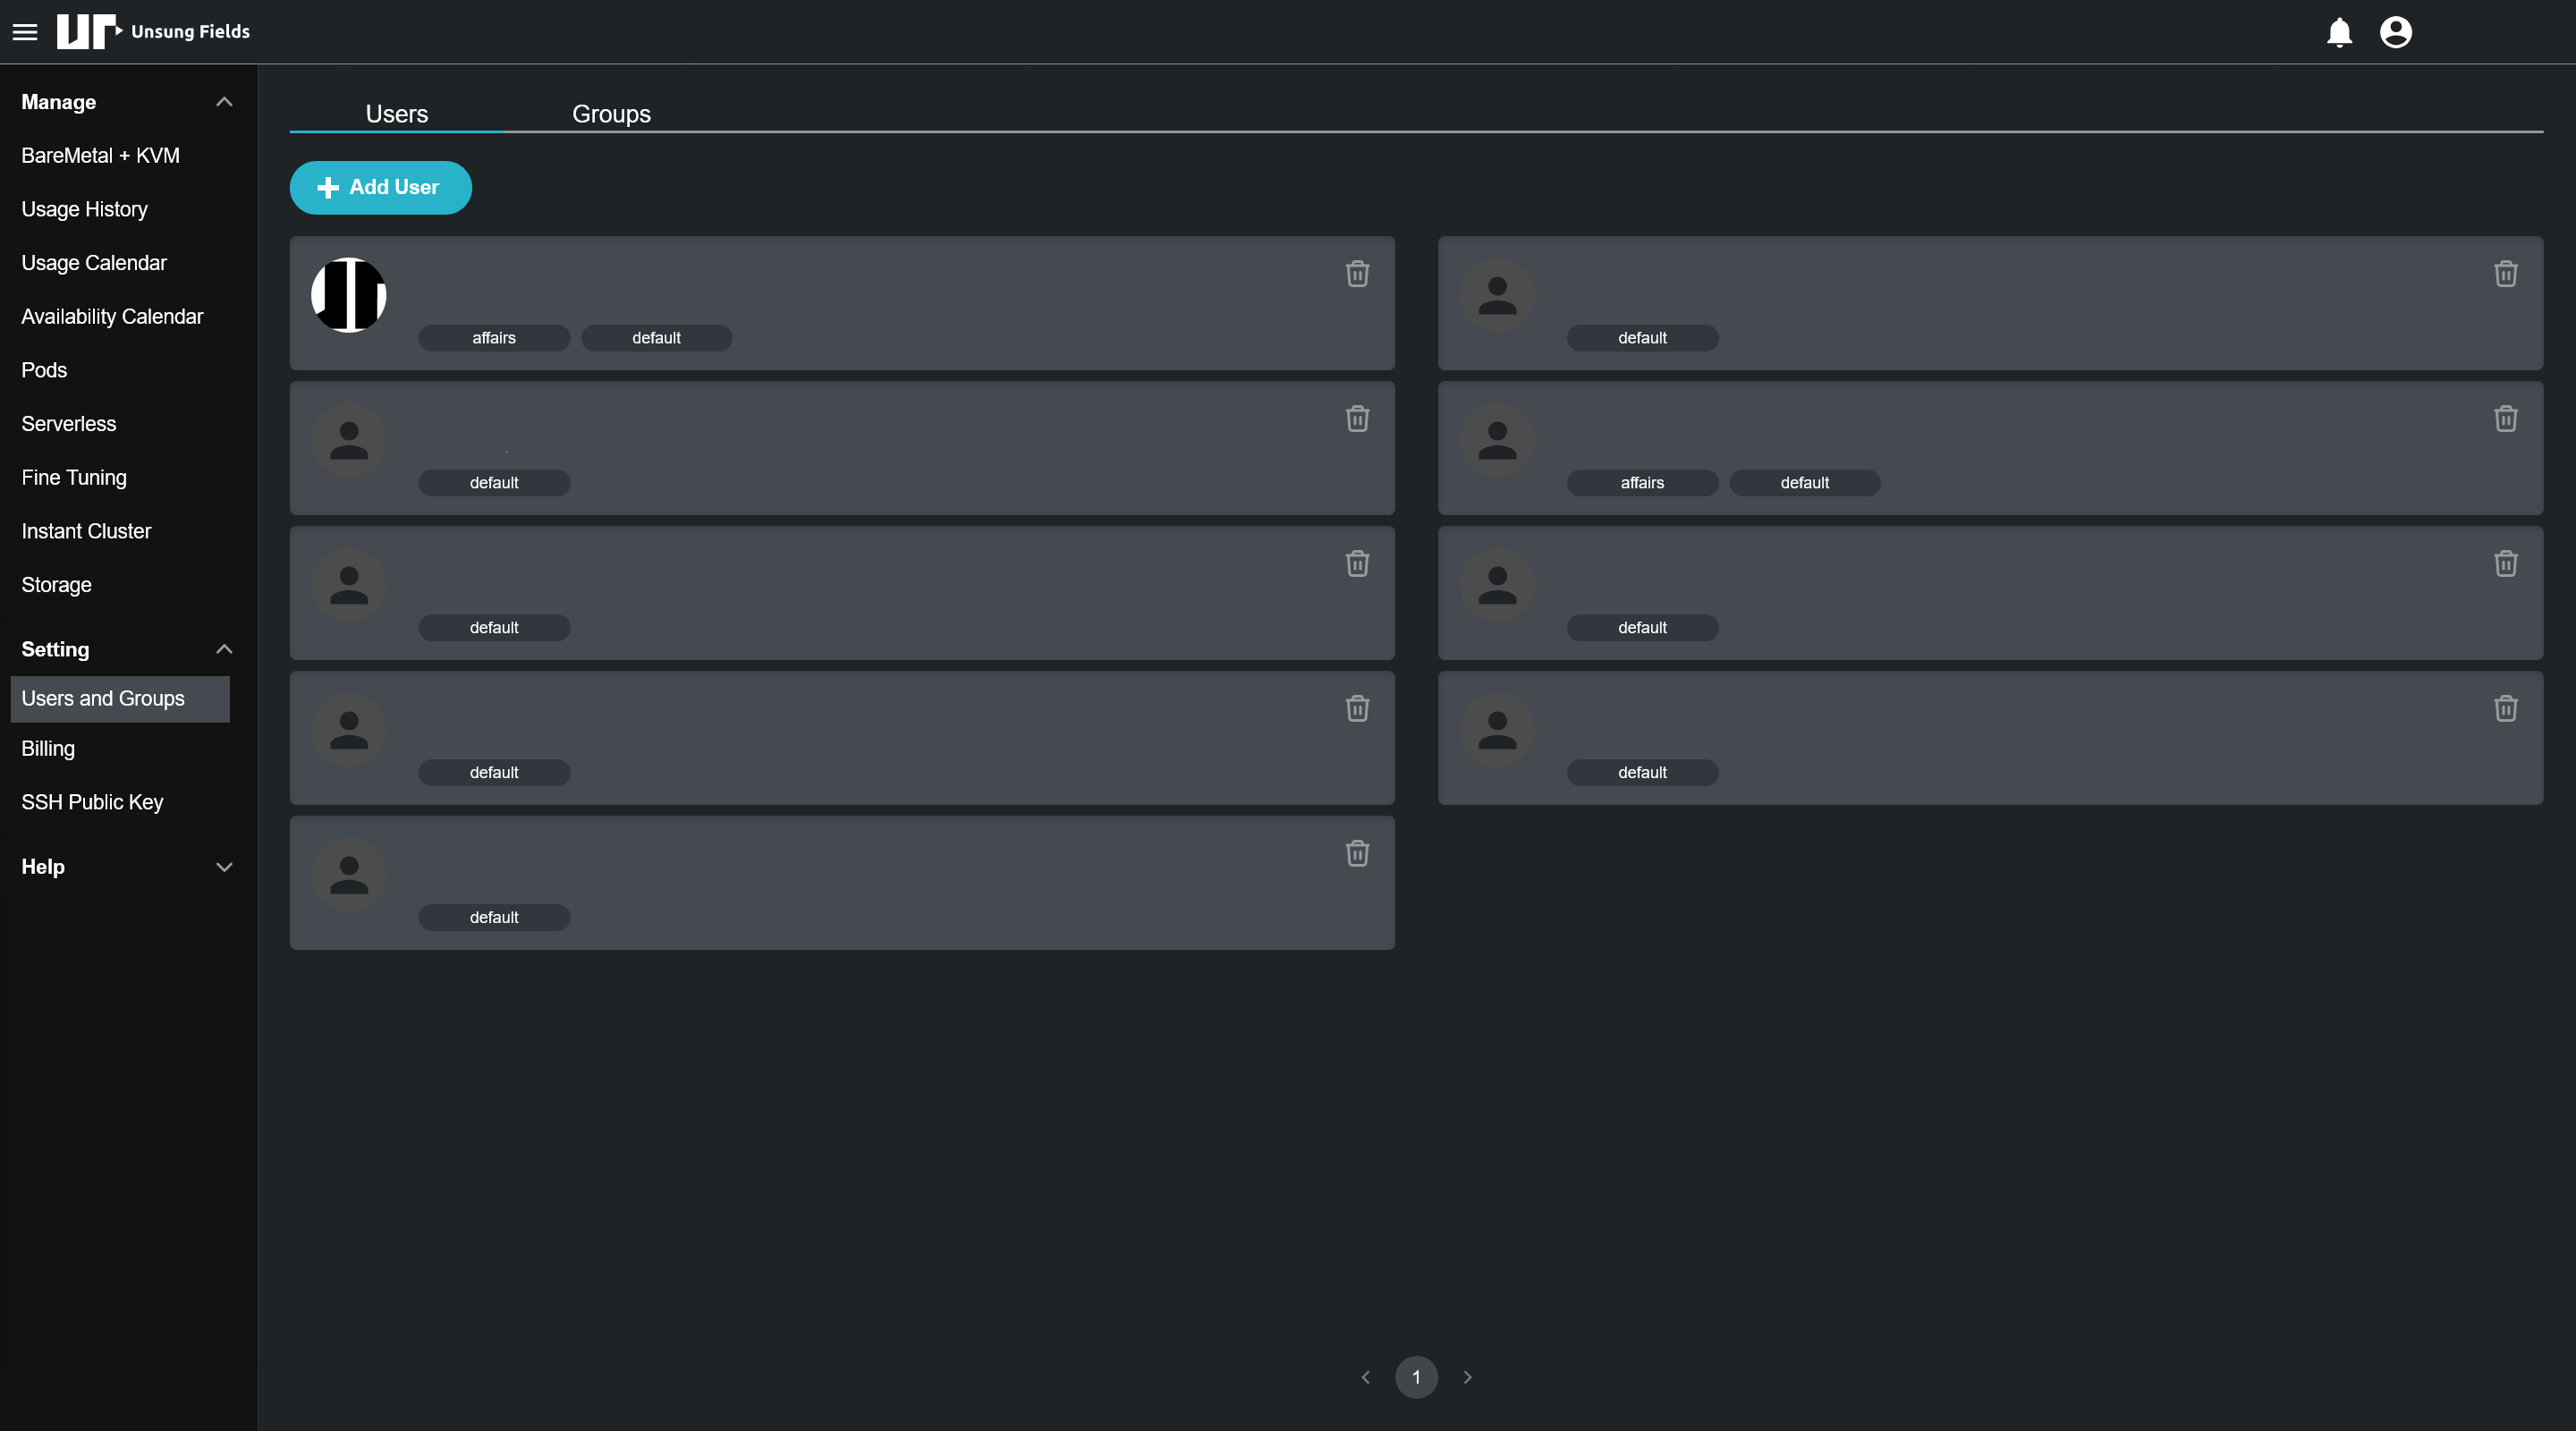2576x1431 pixels.
Task: Open Billing in the sidebar
Action: (48, 748)
